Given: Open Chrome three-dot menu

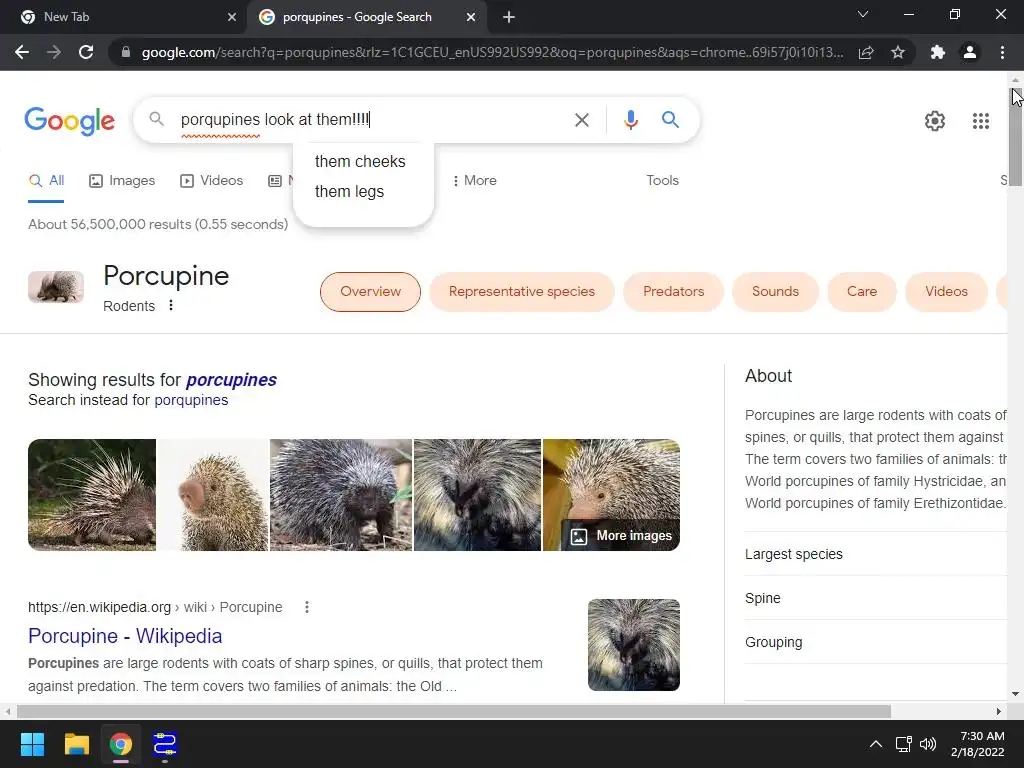Looking at the screenshot, I should point(1002,52).
